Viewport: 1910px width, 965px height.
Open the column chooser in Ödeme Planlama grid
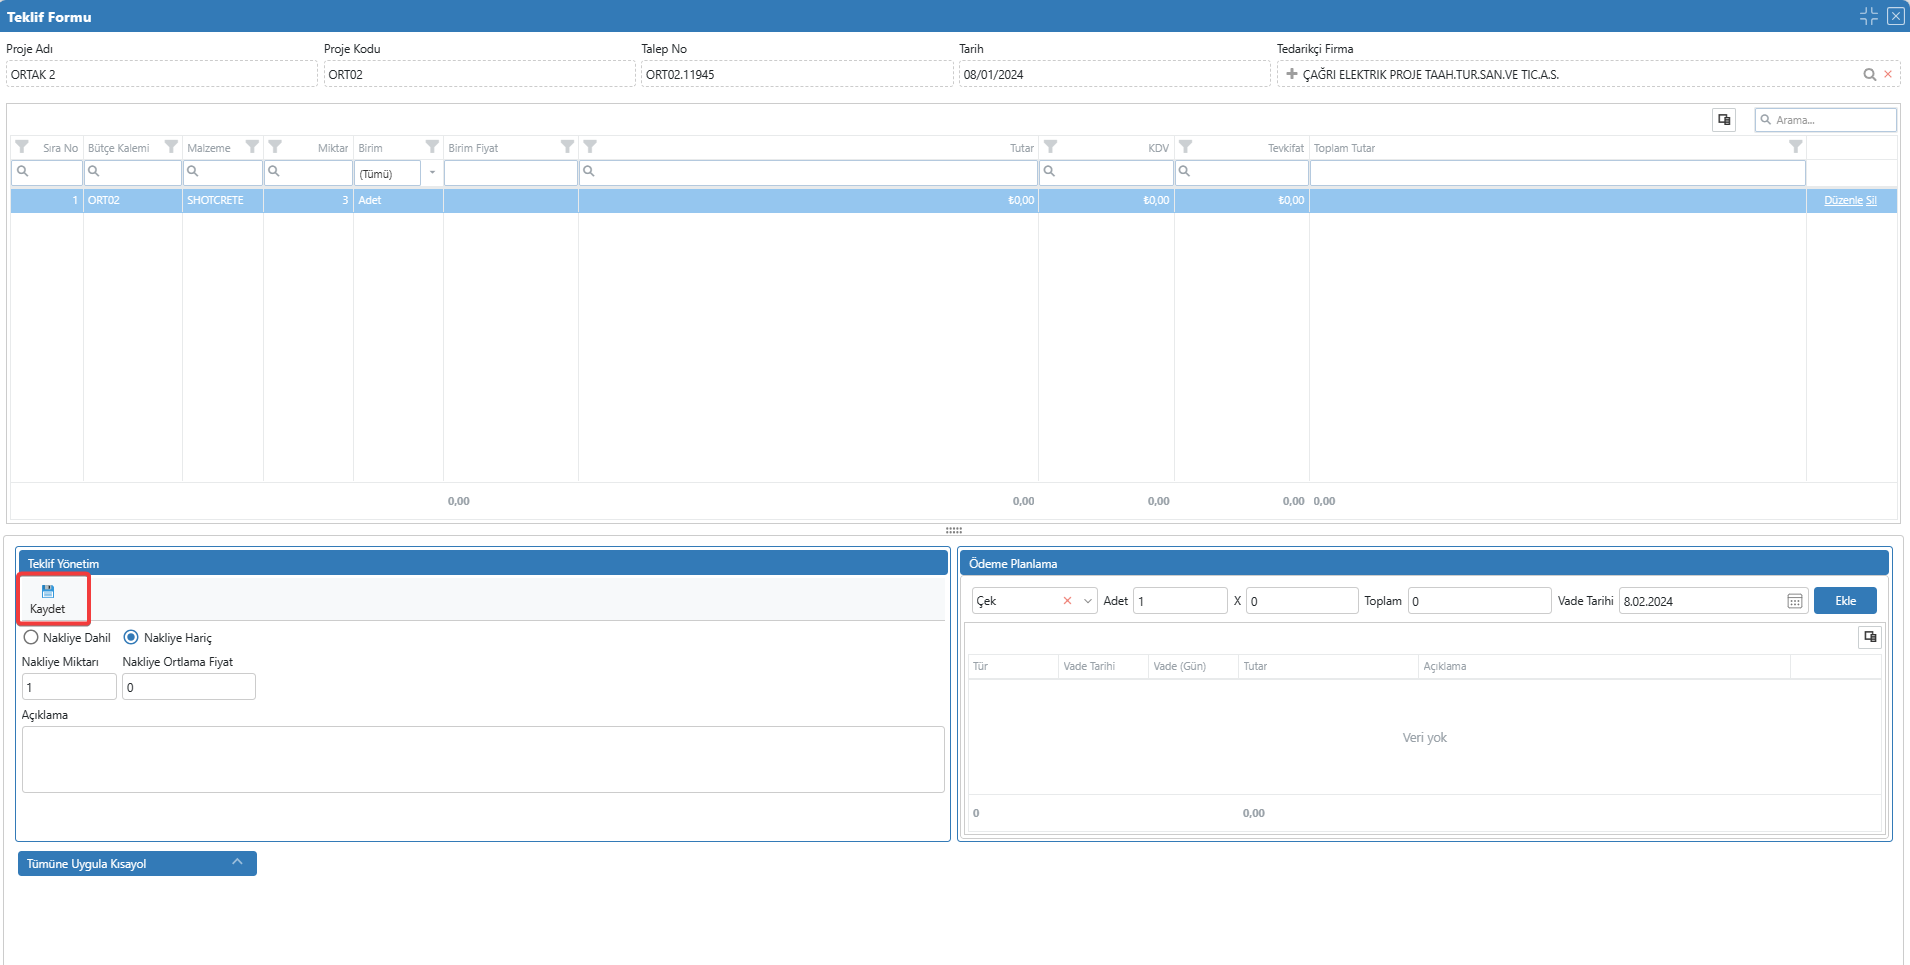[1869, 637]
